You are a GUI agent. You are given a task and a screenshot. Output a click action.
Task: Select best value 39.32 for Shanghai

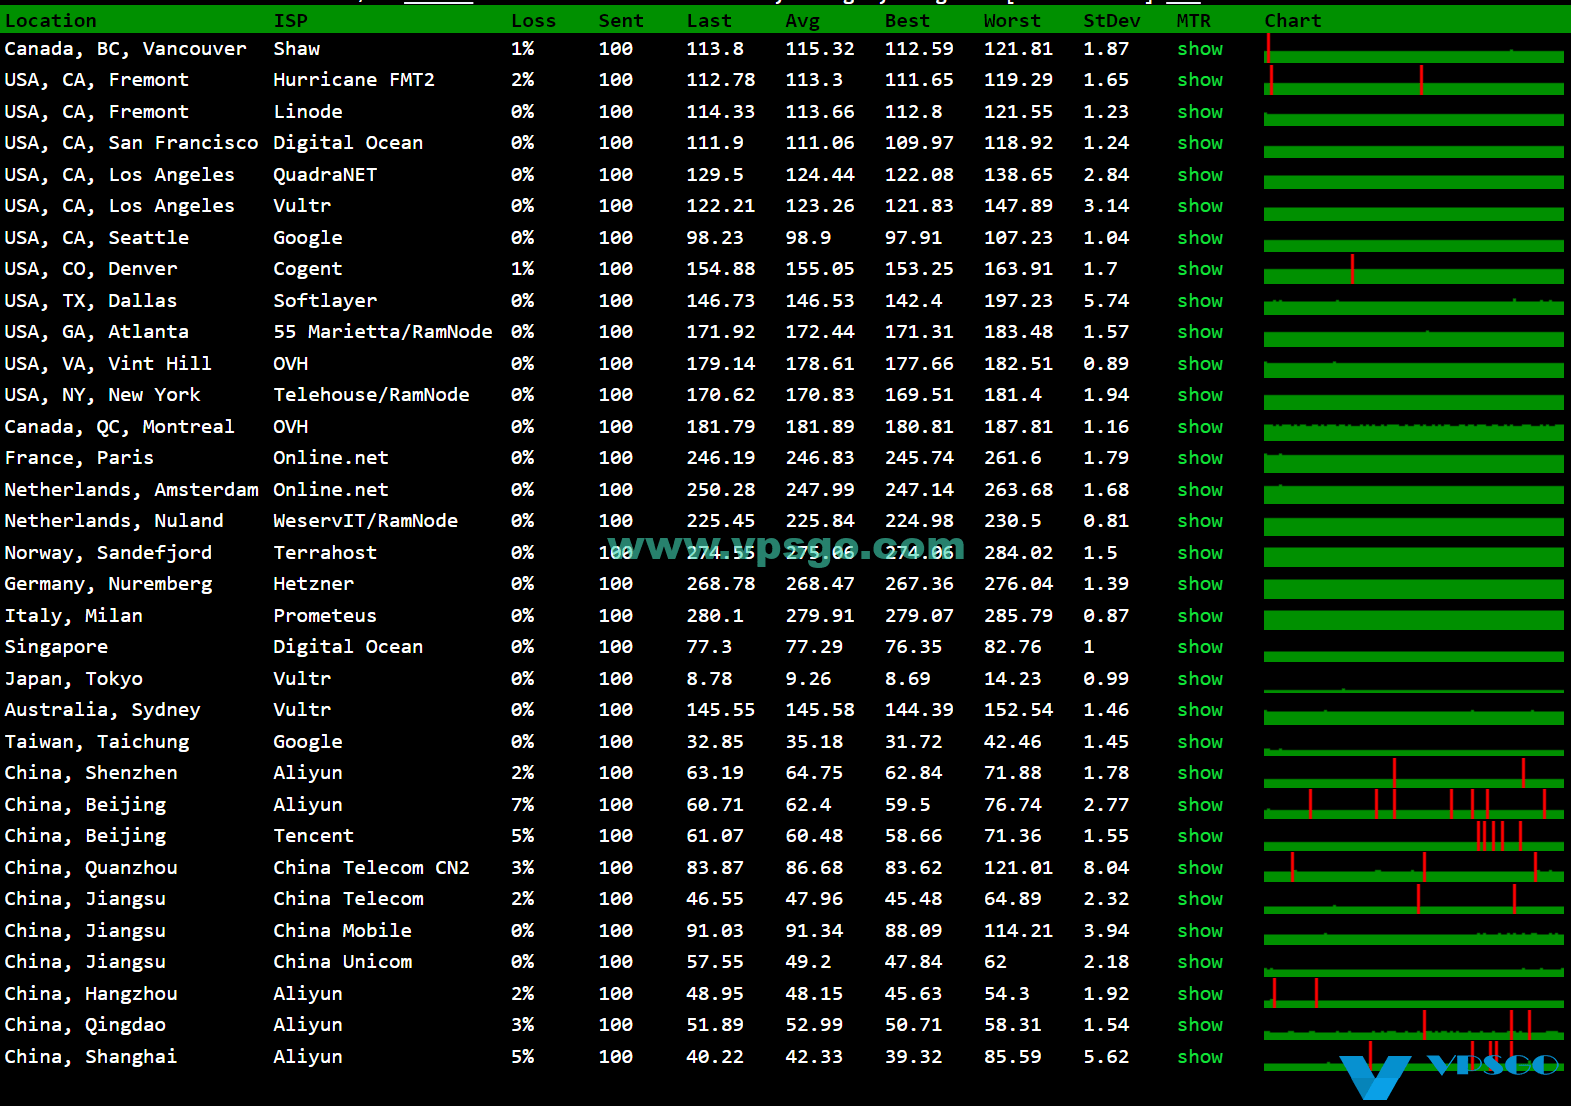point(913,1056)
